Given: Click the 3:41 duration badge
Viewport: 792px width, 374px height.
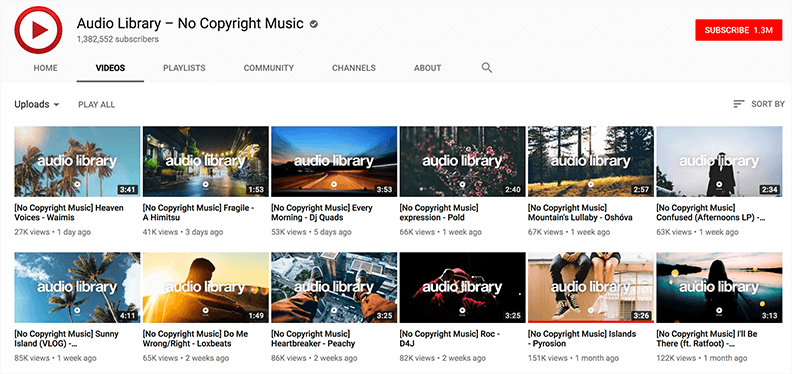Looking at the screenshot, I should [128, 190].
